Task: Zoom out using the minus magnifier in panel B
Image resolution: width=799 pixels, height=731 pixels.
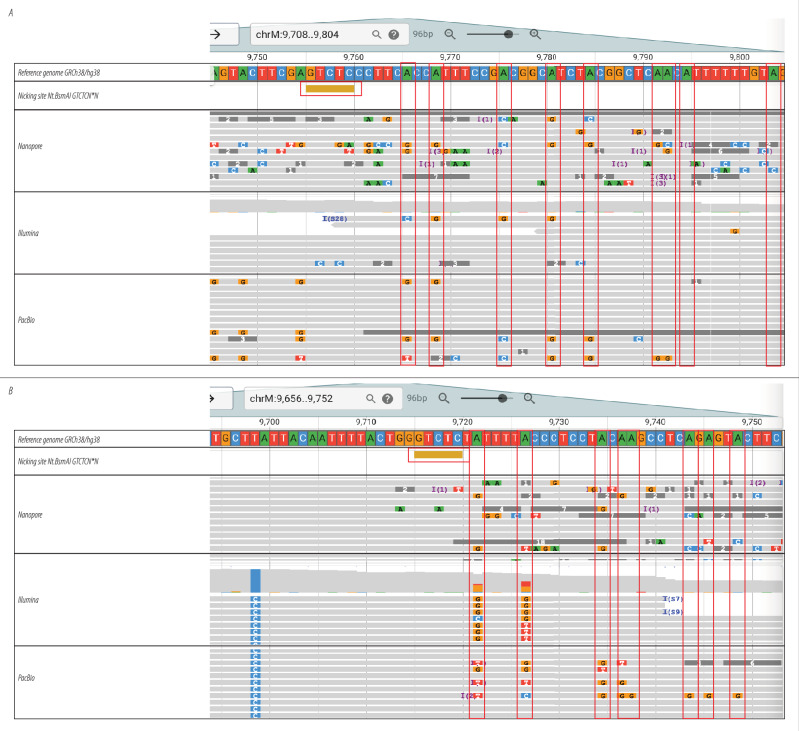Action: point(444,398)
